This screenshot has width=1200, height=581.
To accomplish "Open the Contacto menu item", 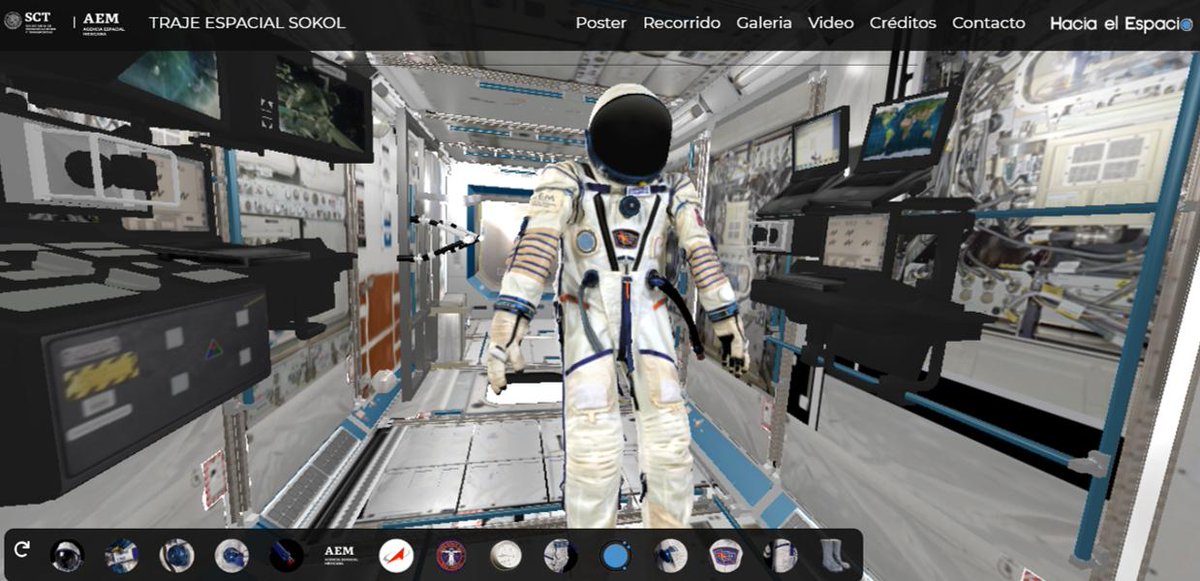I will pos(988,23).
